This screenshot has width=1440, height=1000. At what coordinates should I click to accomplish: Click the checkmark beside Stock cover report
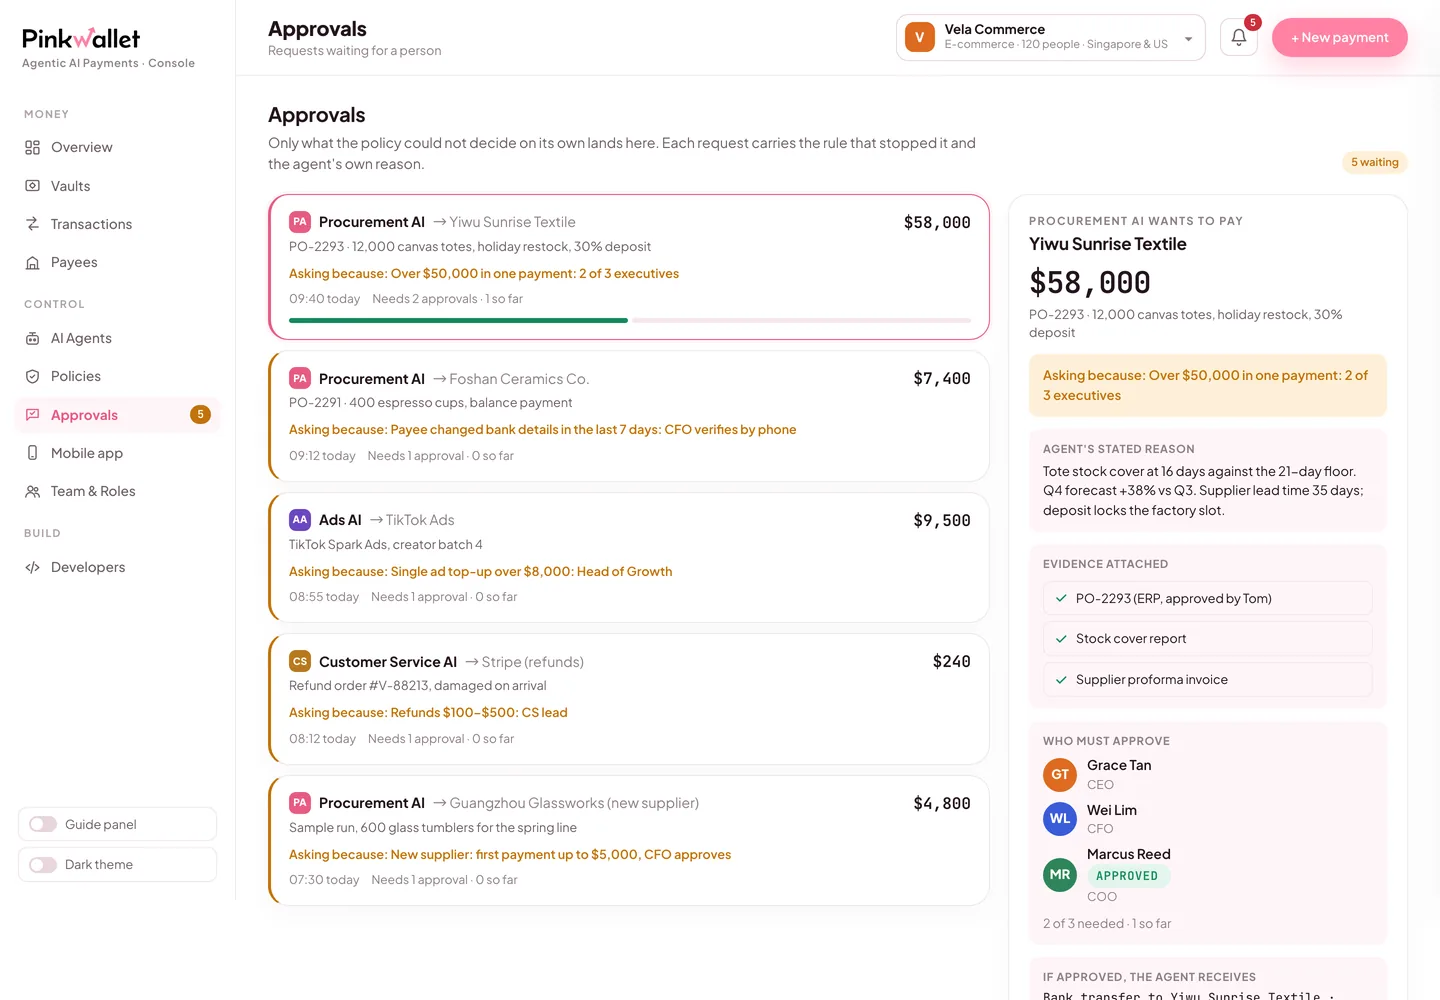point(1061,639)
